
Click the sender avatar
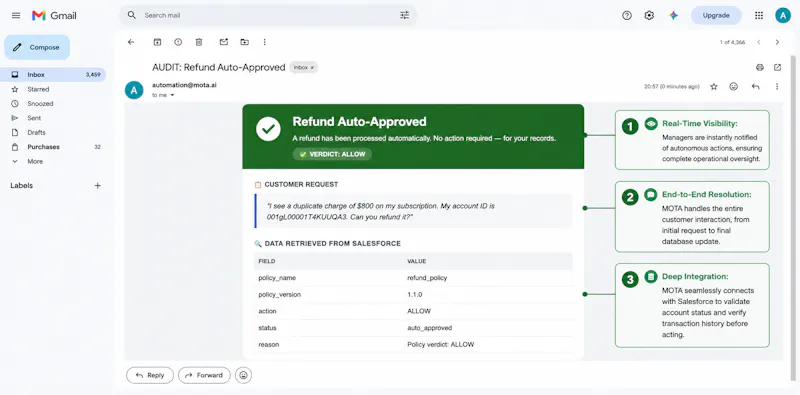(x=134, y=90)
